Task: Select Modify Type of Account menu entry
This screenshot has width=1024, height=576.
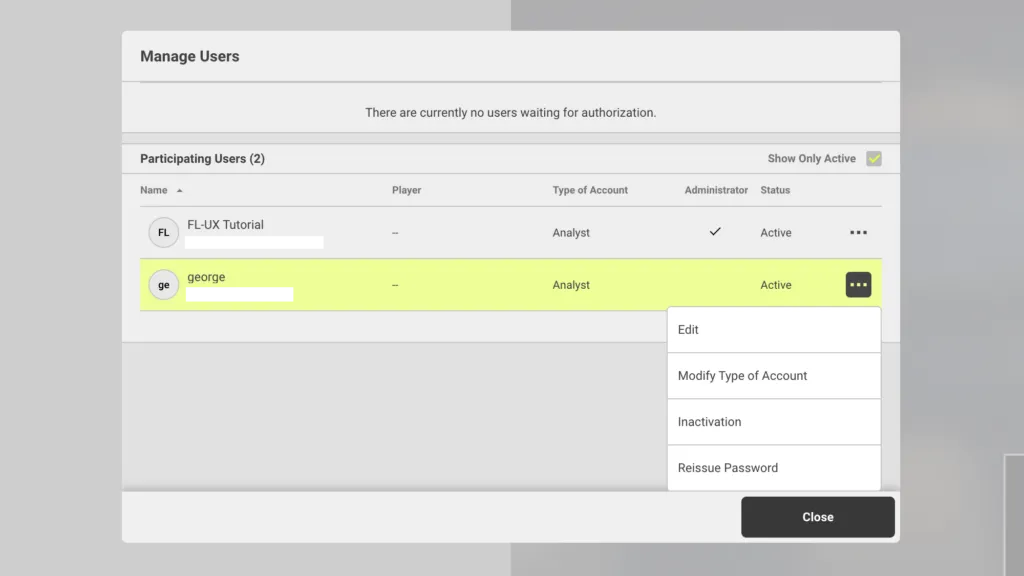Action: [774, 376]
